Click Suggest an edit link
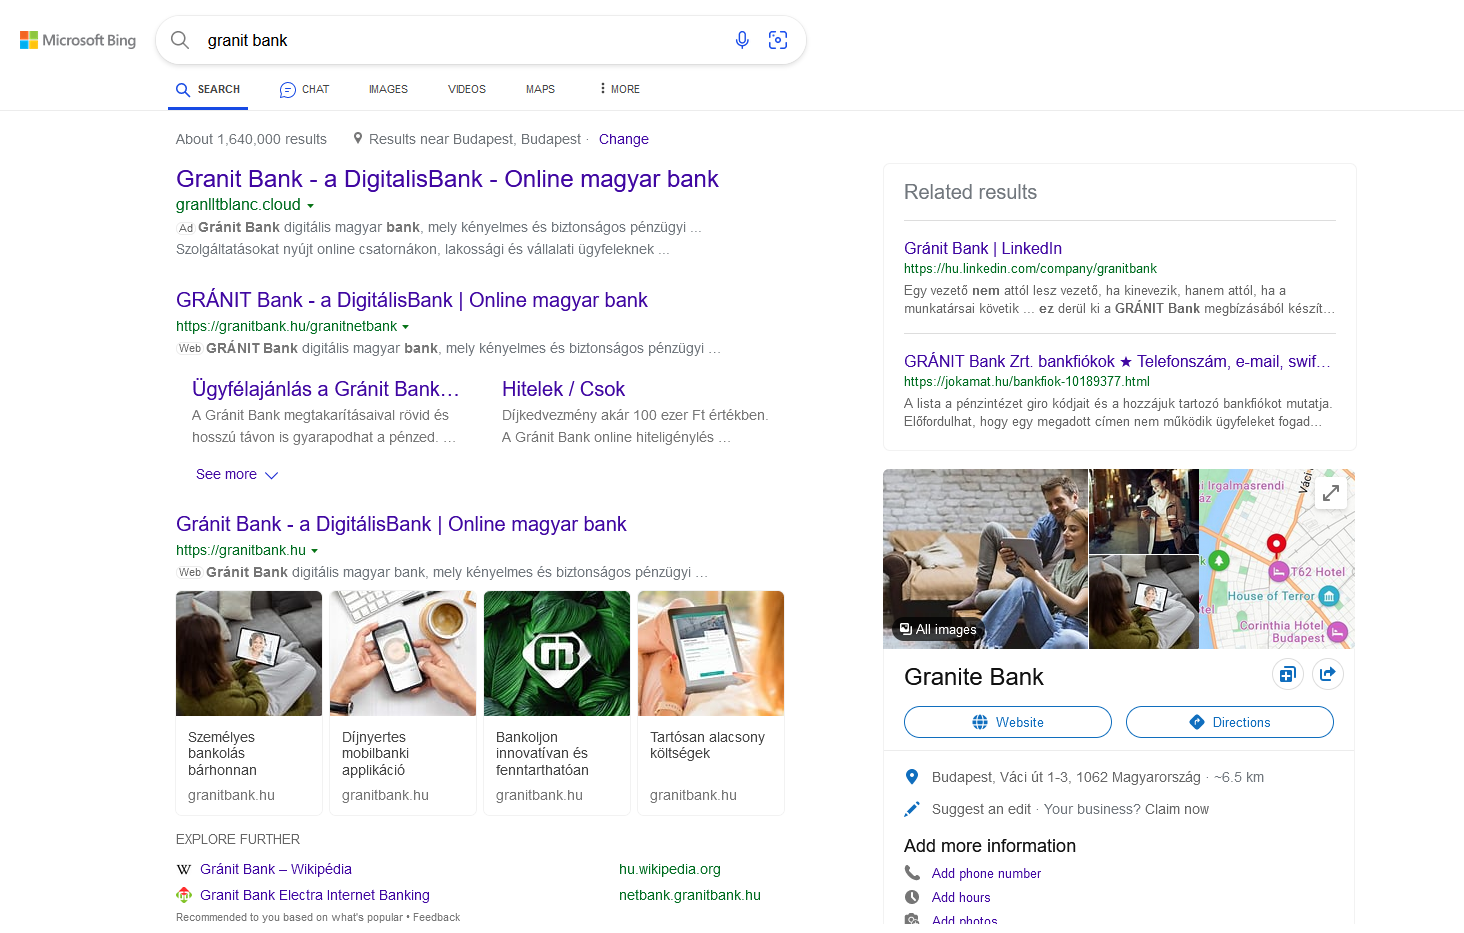This screenshot has width=1464, height=933. pyautogui.click(x=981, y=809)
